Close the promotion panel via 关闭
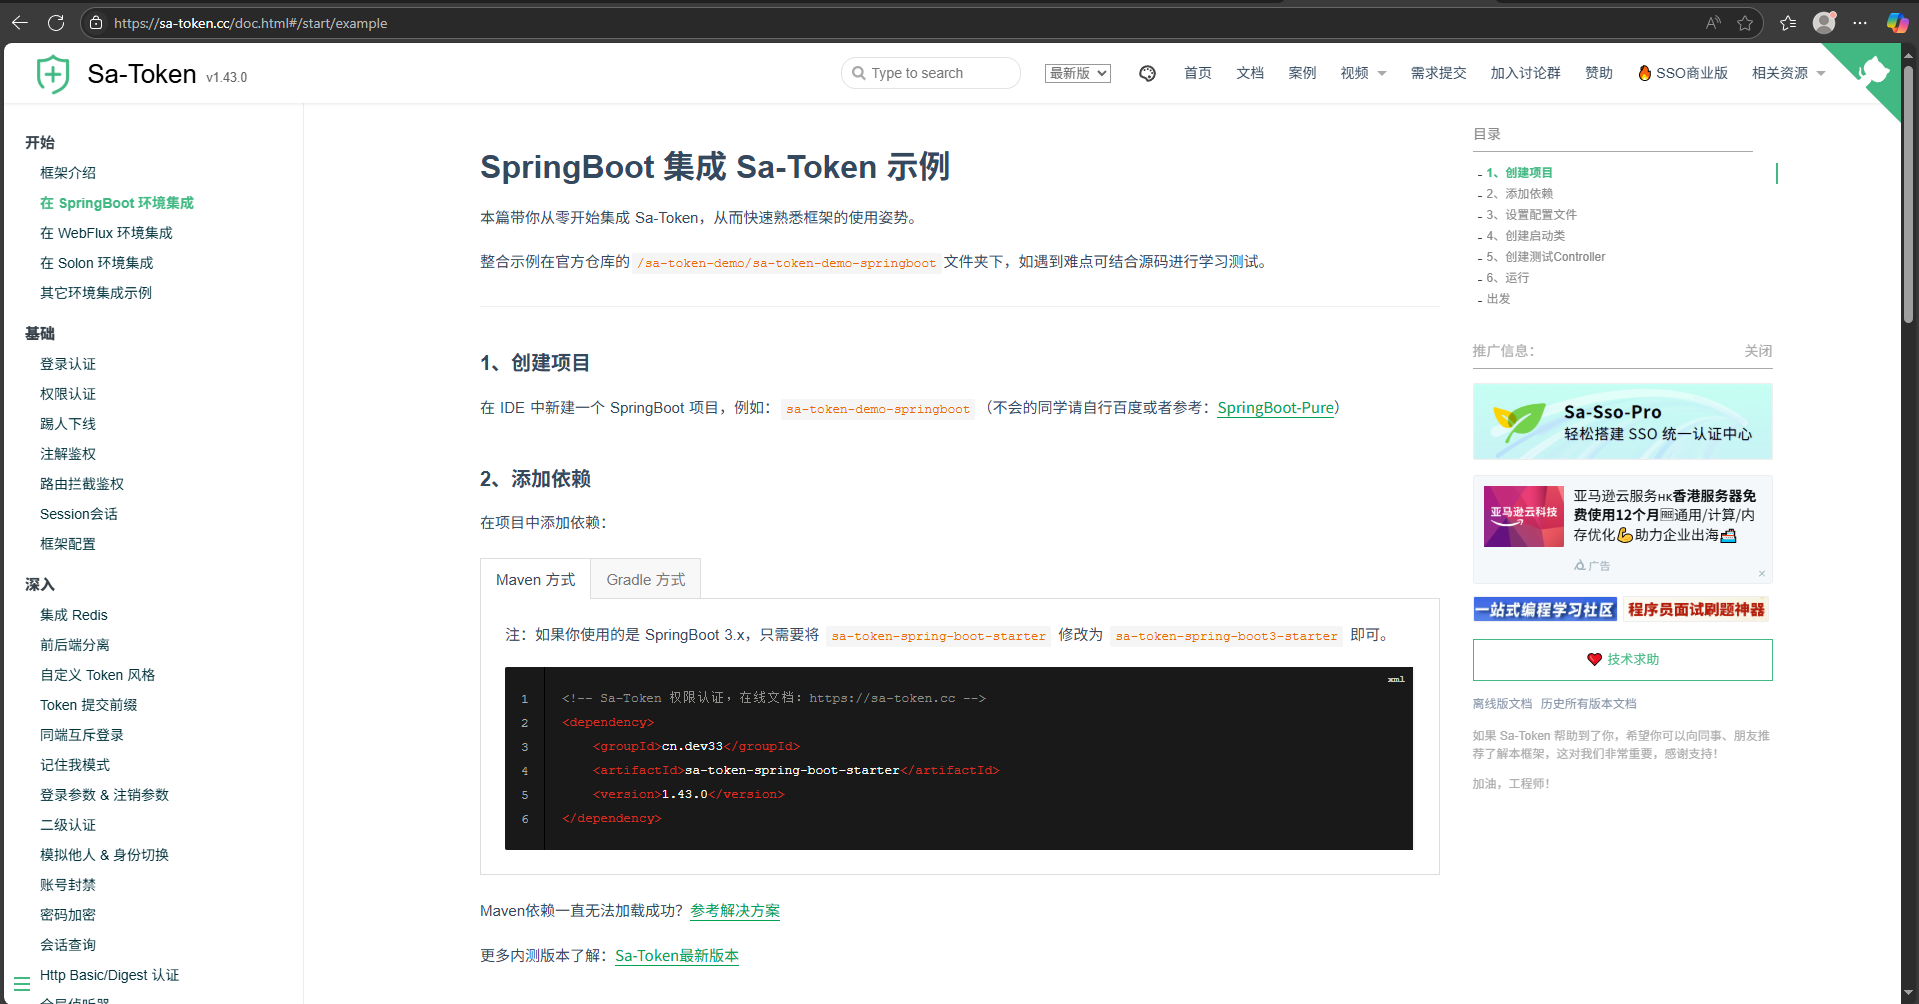The height and width of the screenshot is (1004, 1919). [1758, 351]
